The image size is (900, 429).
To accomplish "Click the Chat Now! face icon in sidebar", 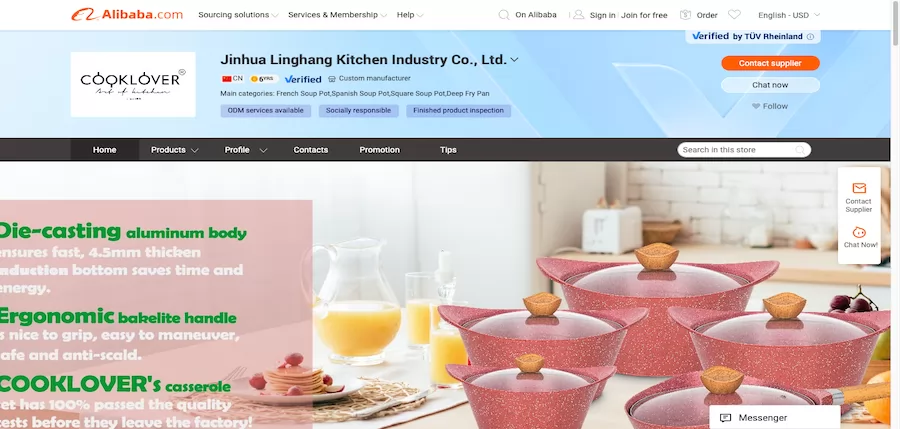I will click(859, 232).
